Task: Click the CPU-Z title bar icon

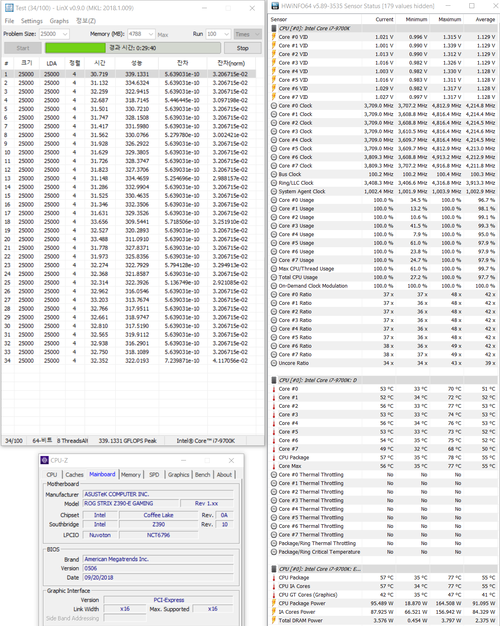Action: click(45, 460)
